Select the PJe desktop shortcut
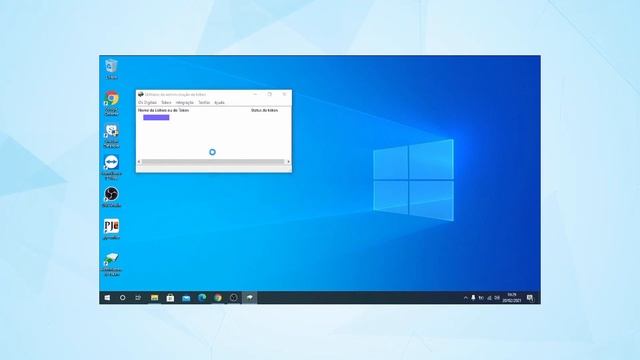Image resolution: width=640 pixels, height=360 pixels. [x=111, y=229]
